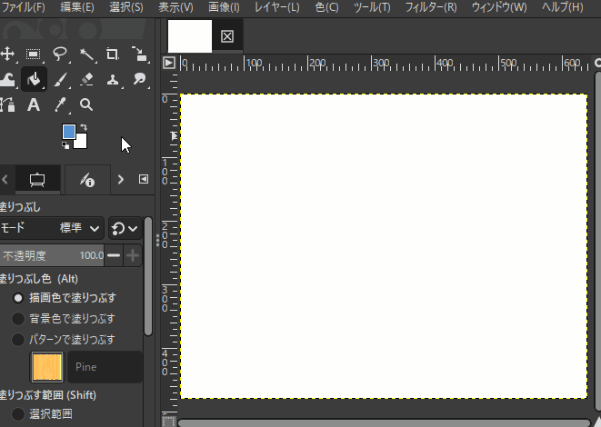Expand the mode reset dropdown arrow
The width and height of the screenshot is (601, 427).
(125, 228)
